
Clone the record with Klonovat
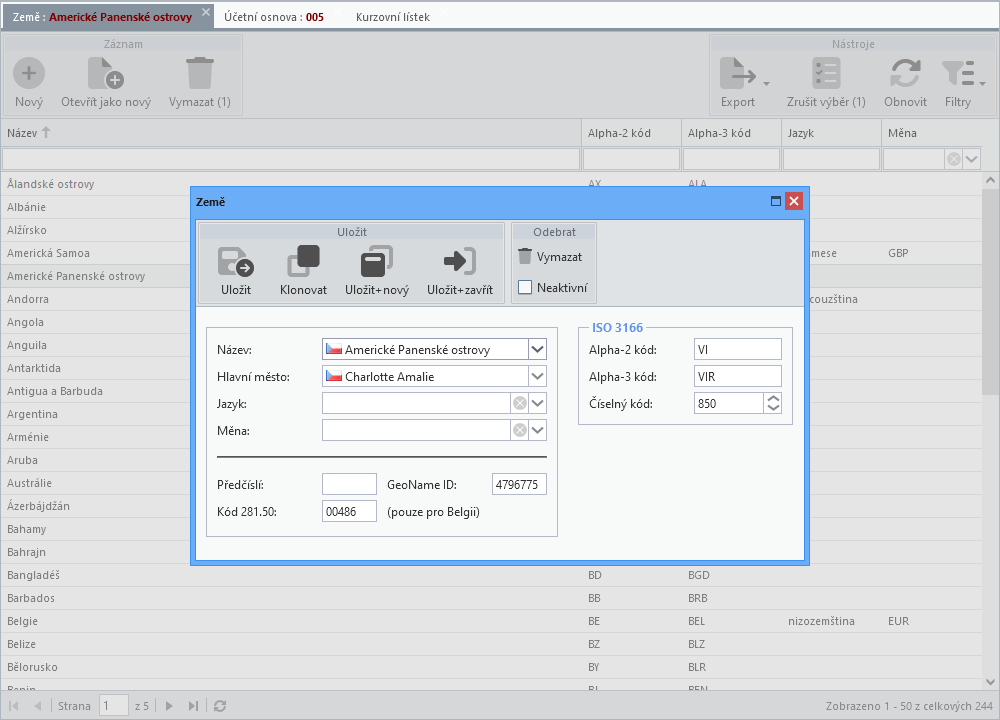[x=304, y=261]
